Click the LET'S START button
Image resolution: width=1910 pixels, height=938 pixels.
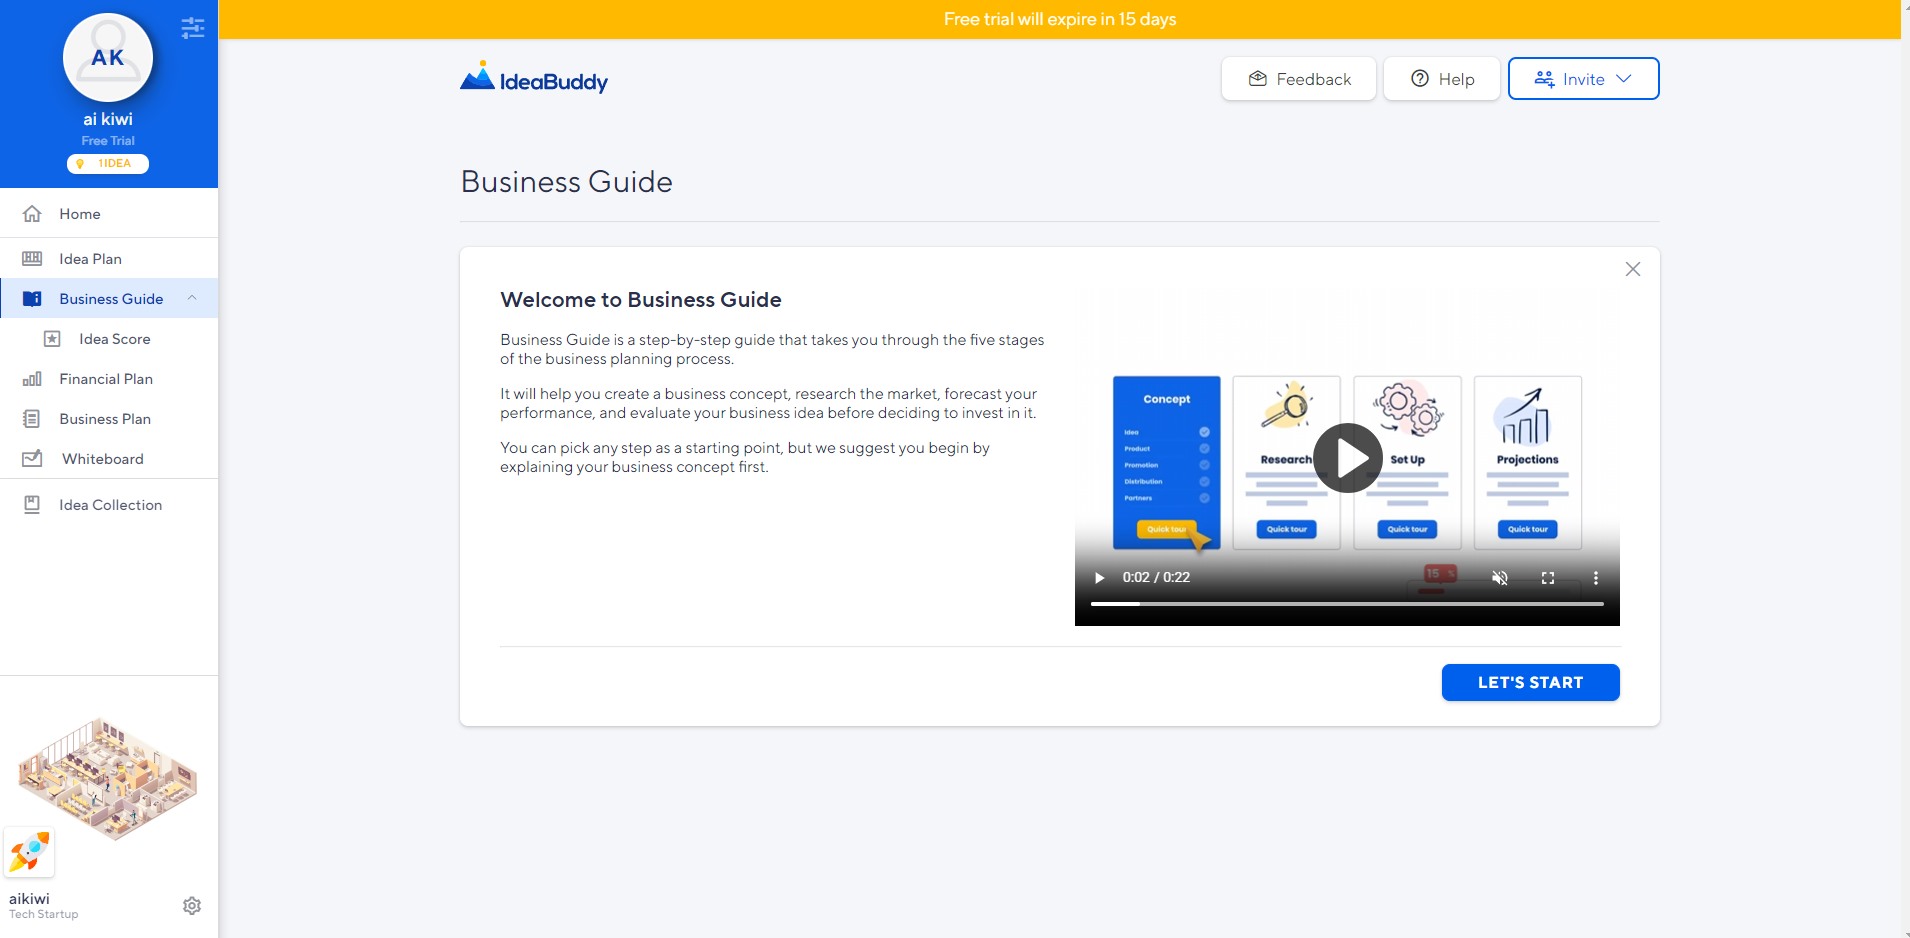(x=1530, y=683)
